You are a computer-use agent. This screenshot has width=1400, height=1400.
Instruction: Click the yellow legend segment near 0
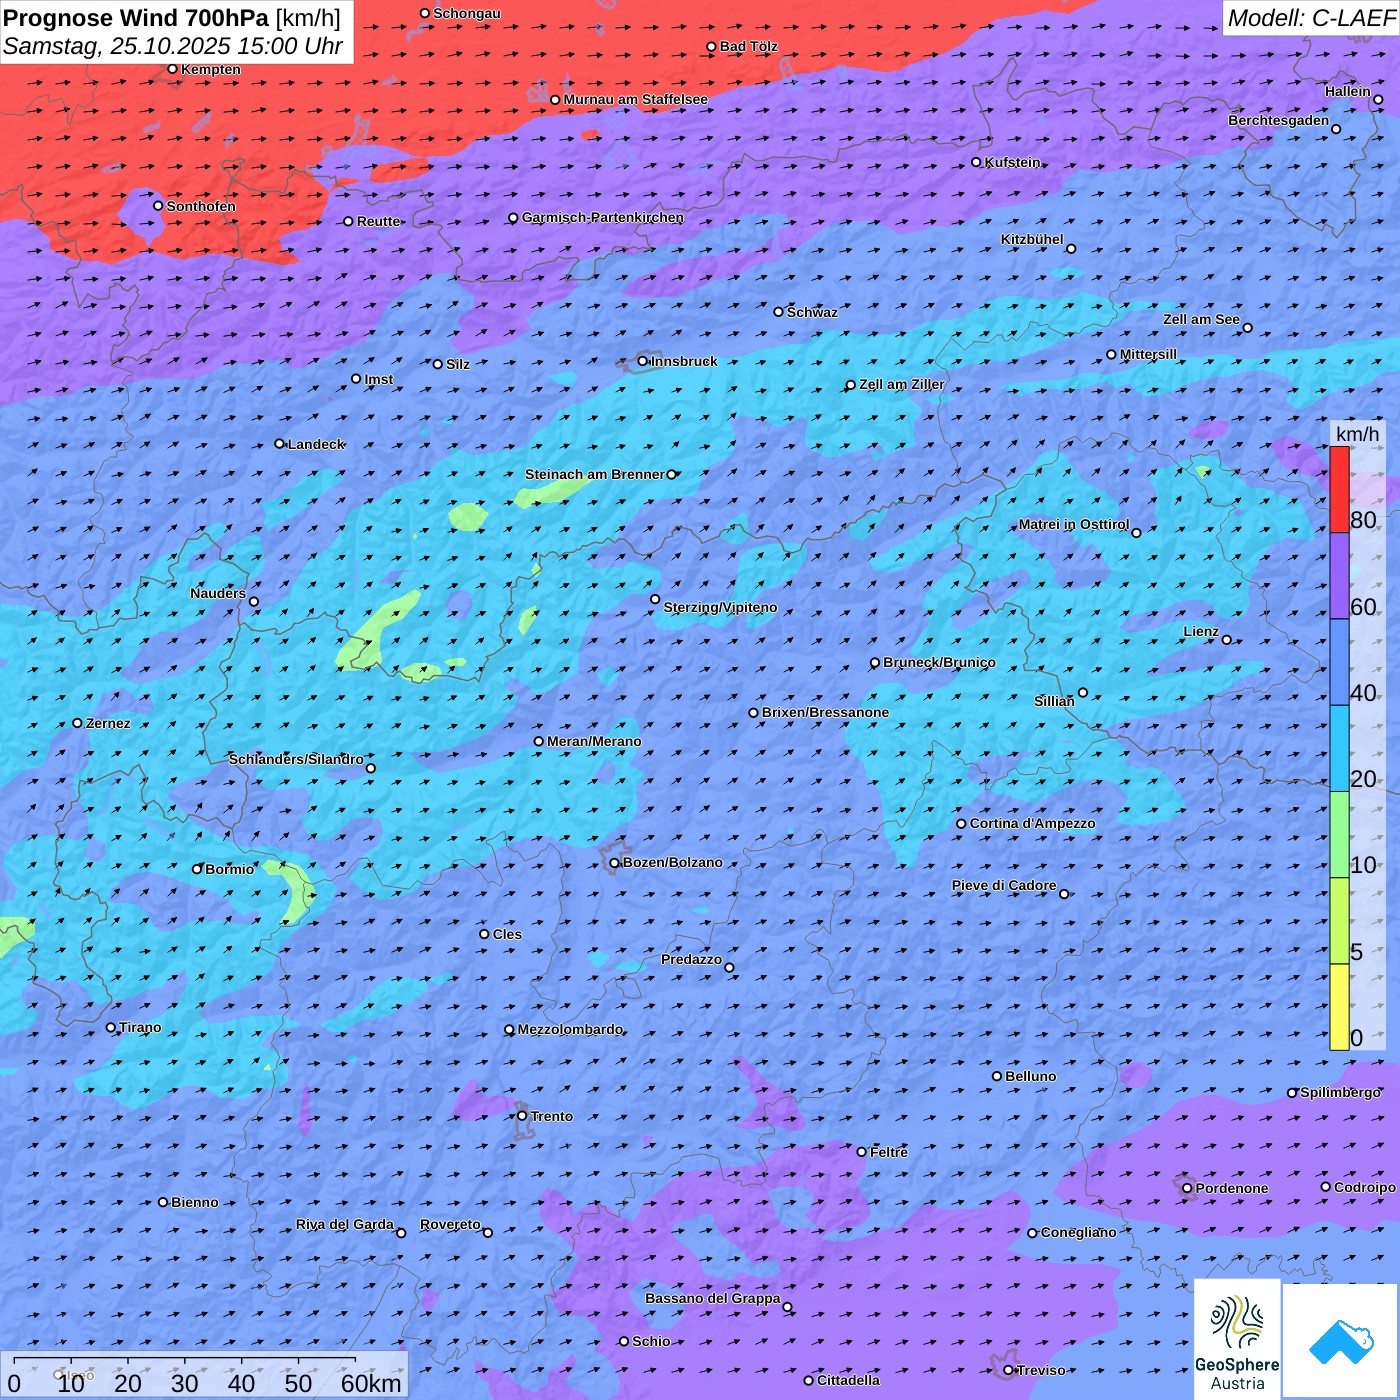click(x=1339, y=1007)
